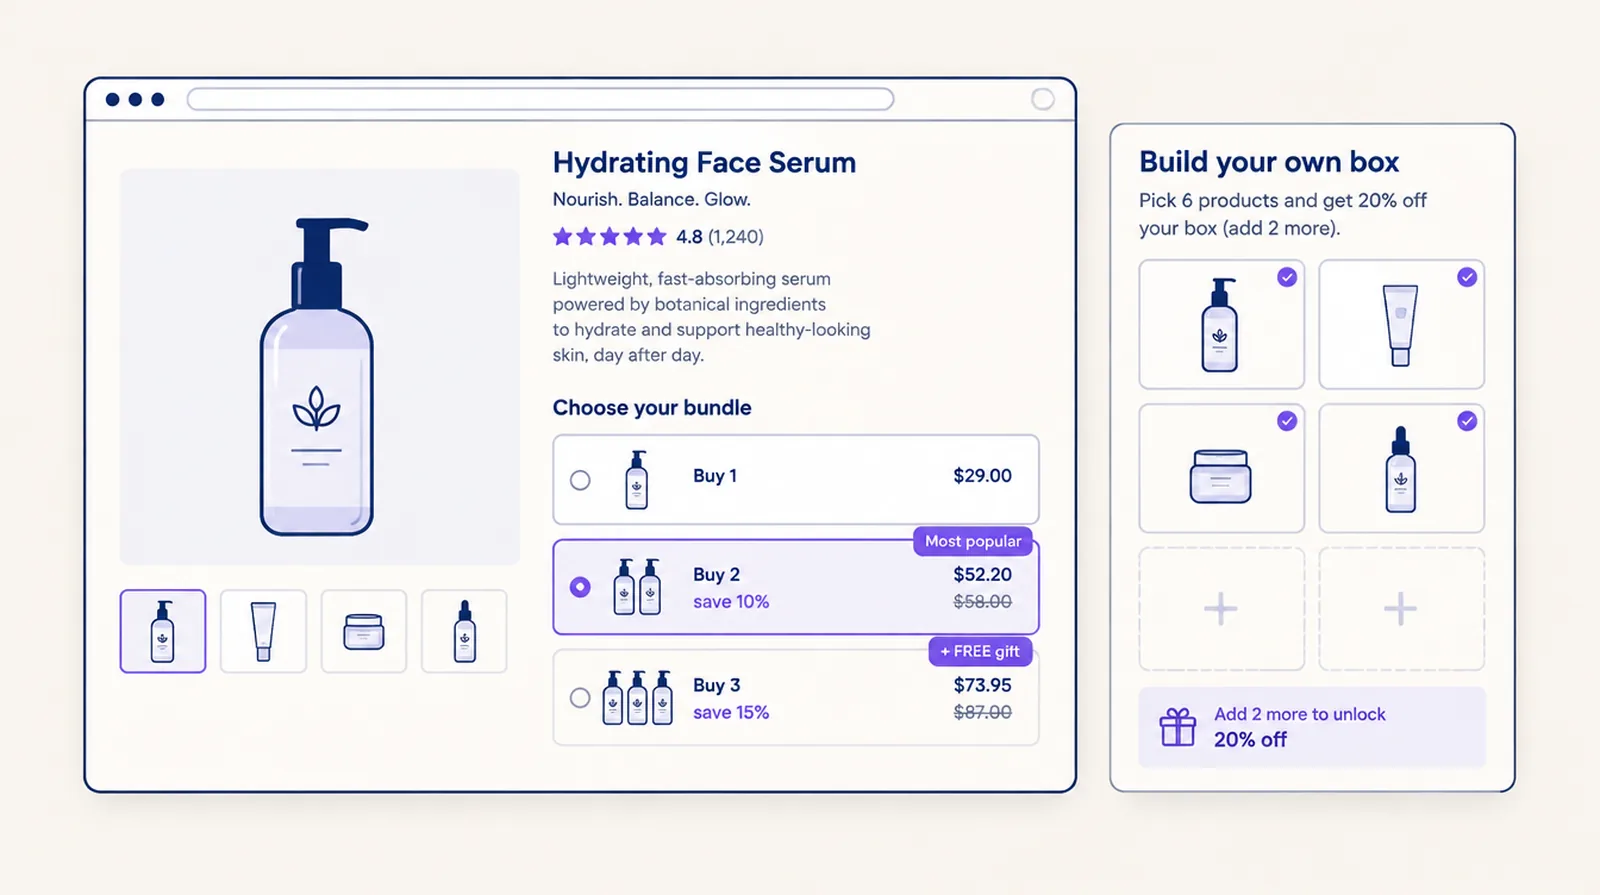Click the 20% off text in banner
1600x895 pixels.
(x=1250, y=740)
